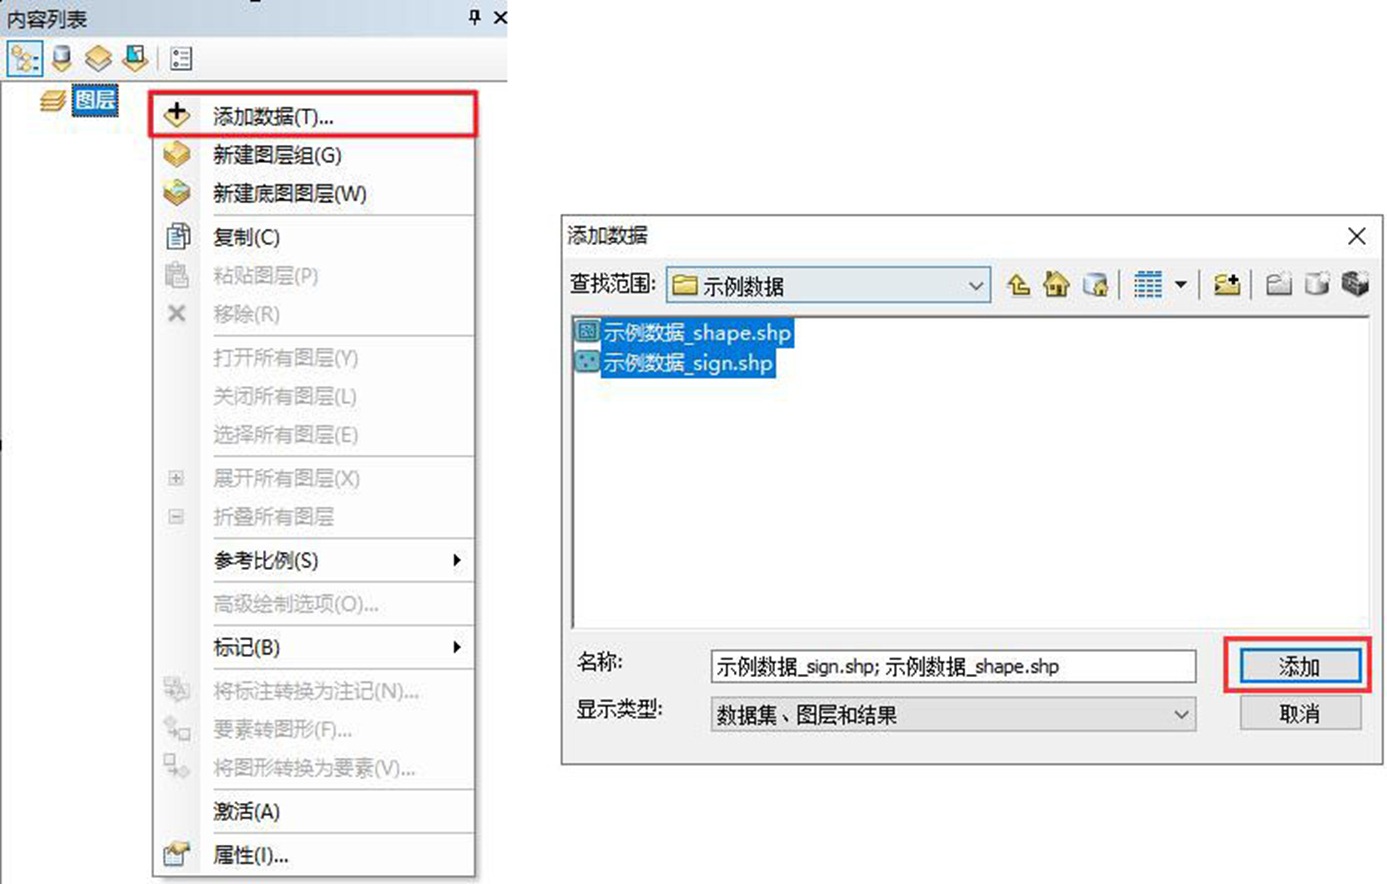Click the Home folder icon
The image size is (1387, 884).
click(1056, 285)
